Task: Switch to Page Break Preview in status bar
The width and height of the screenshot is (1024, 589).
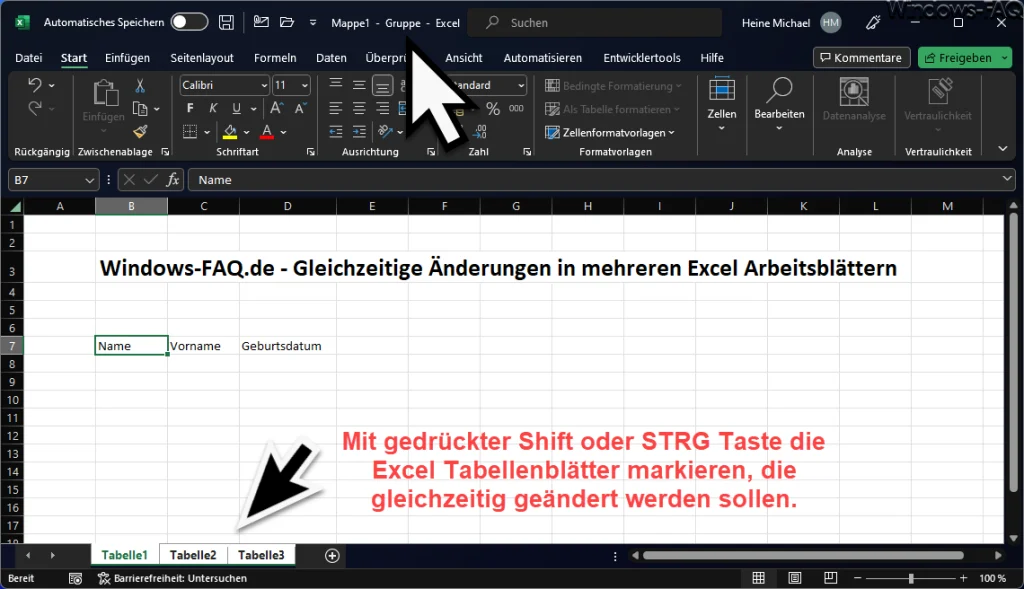Action: [x=830, y=578]
